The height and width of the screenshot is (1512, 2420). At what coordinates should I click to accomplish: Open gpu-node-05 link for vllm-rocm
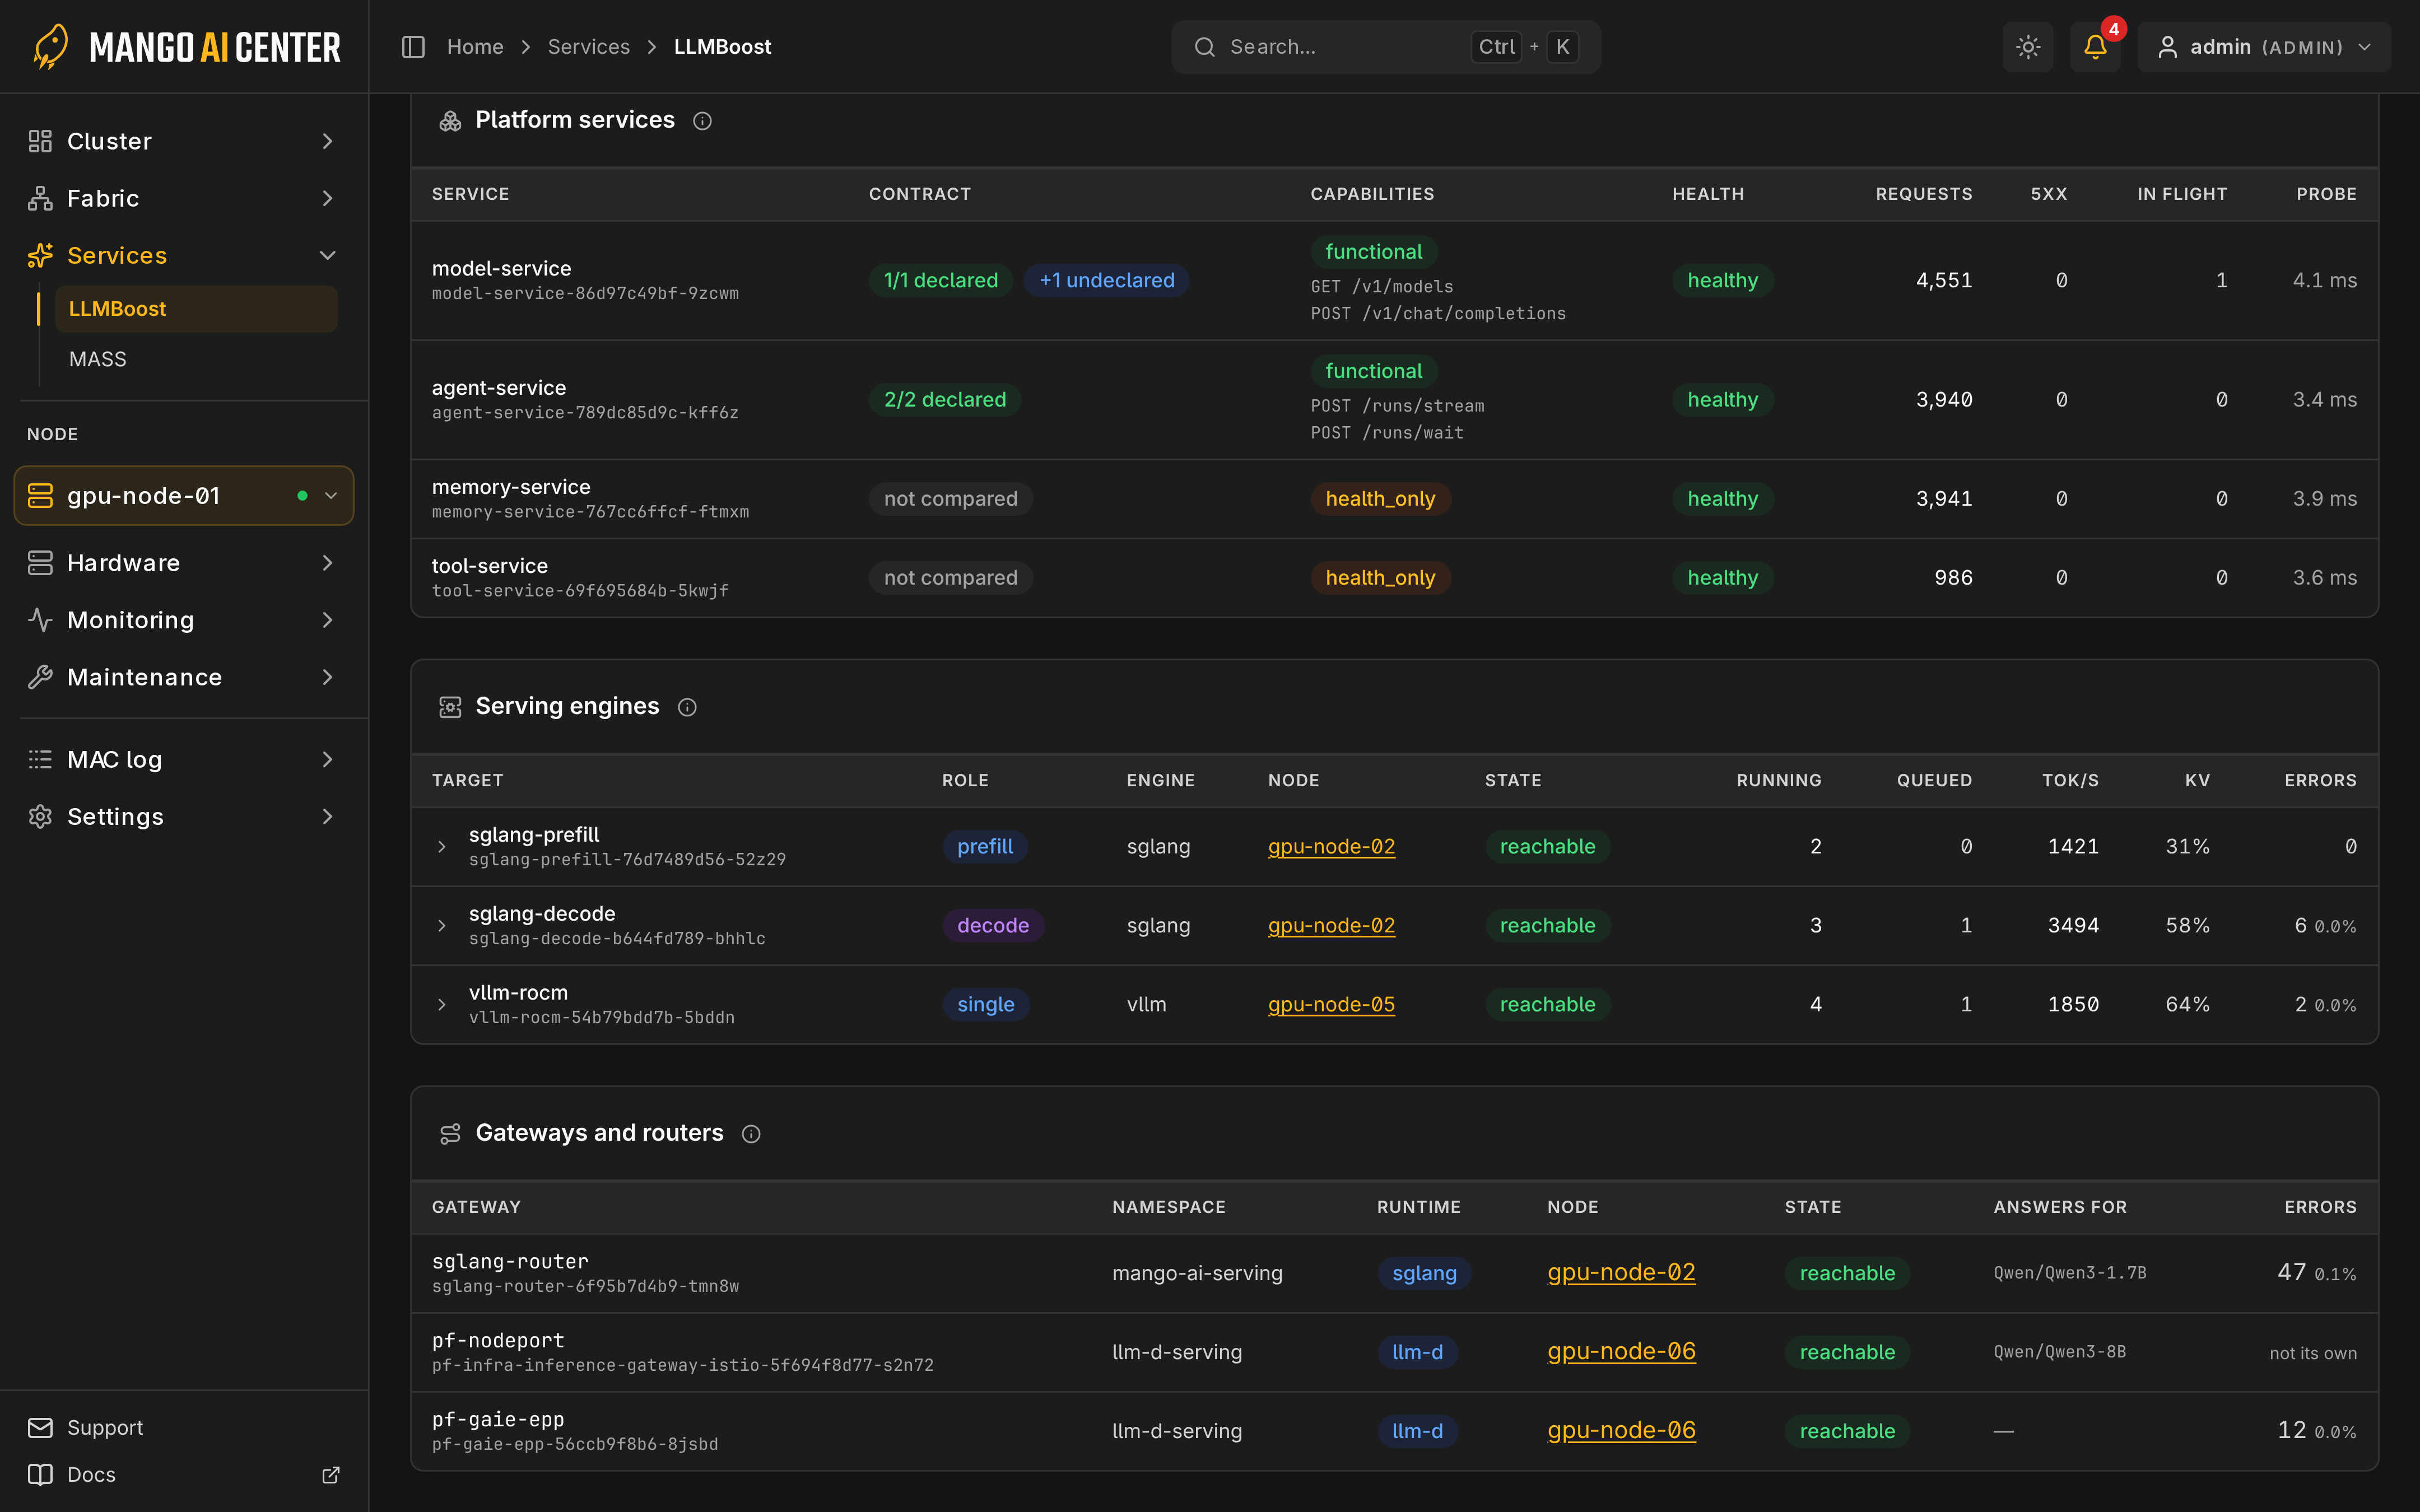tap(1331, 1004)
